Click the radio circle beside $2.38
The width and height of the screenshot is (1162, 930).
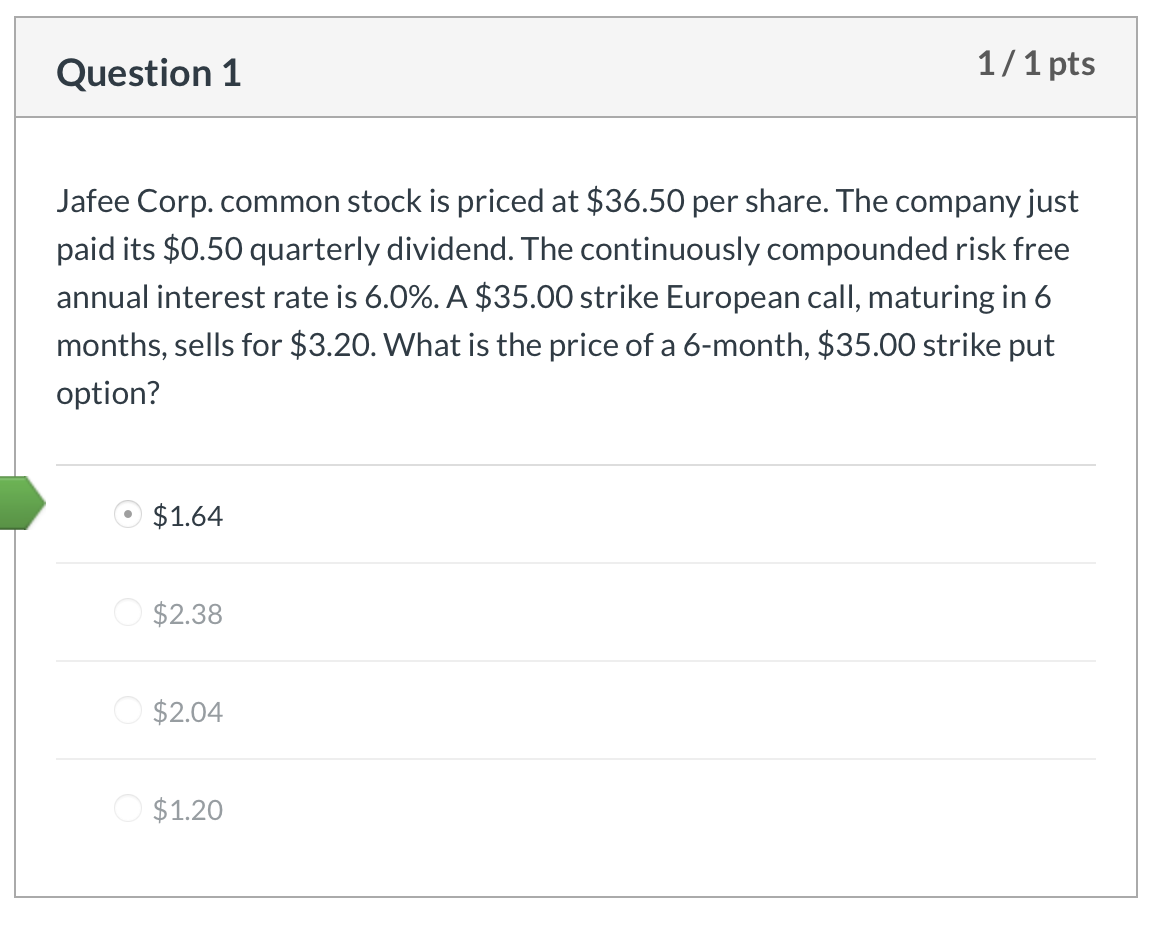pos(128,613)
